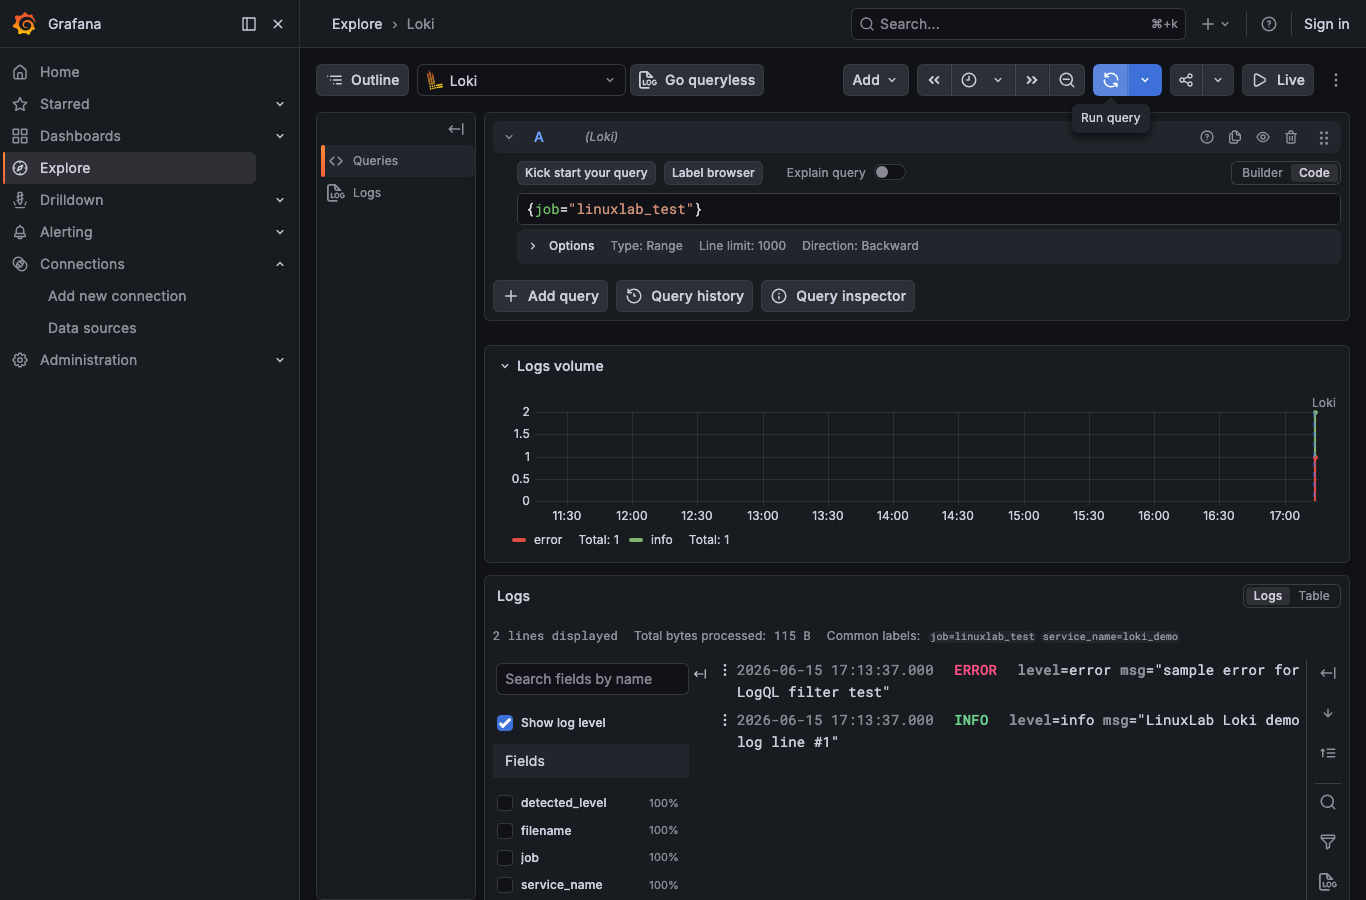Viewport: 1366px width, 900px height.
Task: Collapse query A row chevron
Action: (x=509, y=137)
